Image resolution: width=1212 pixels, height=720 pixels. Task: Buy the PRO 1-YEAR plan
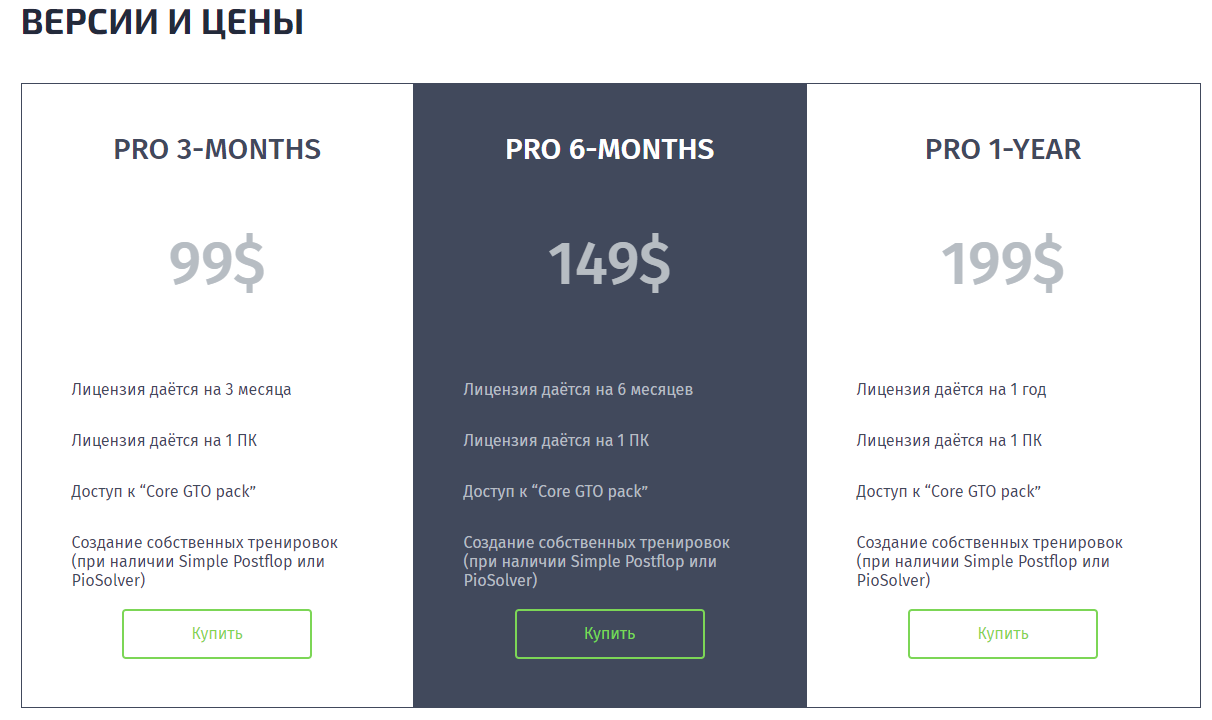pos(1002,634)
